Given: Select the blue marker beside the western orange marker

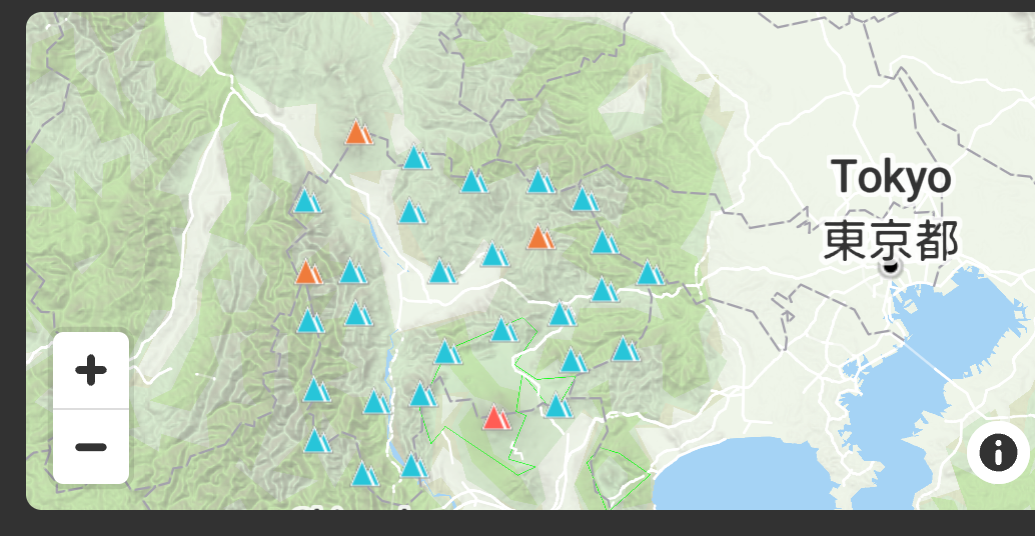Looking at the screenshot, I should (x=352, y=271).
